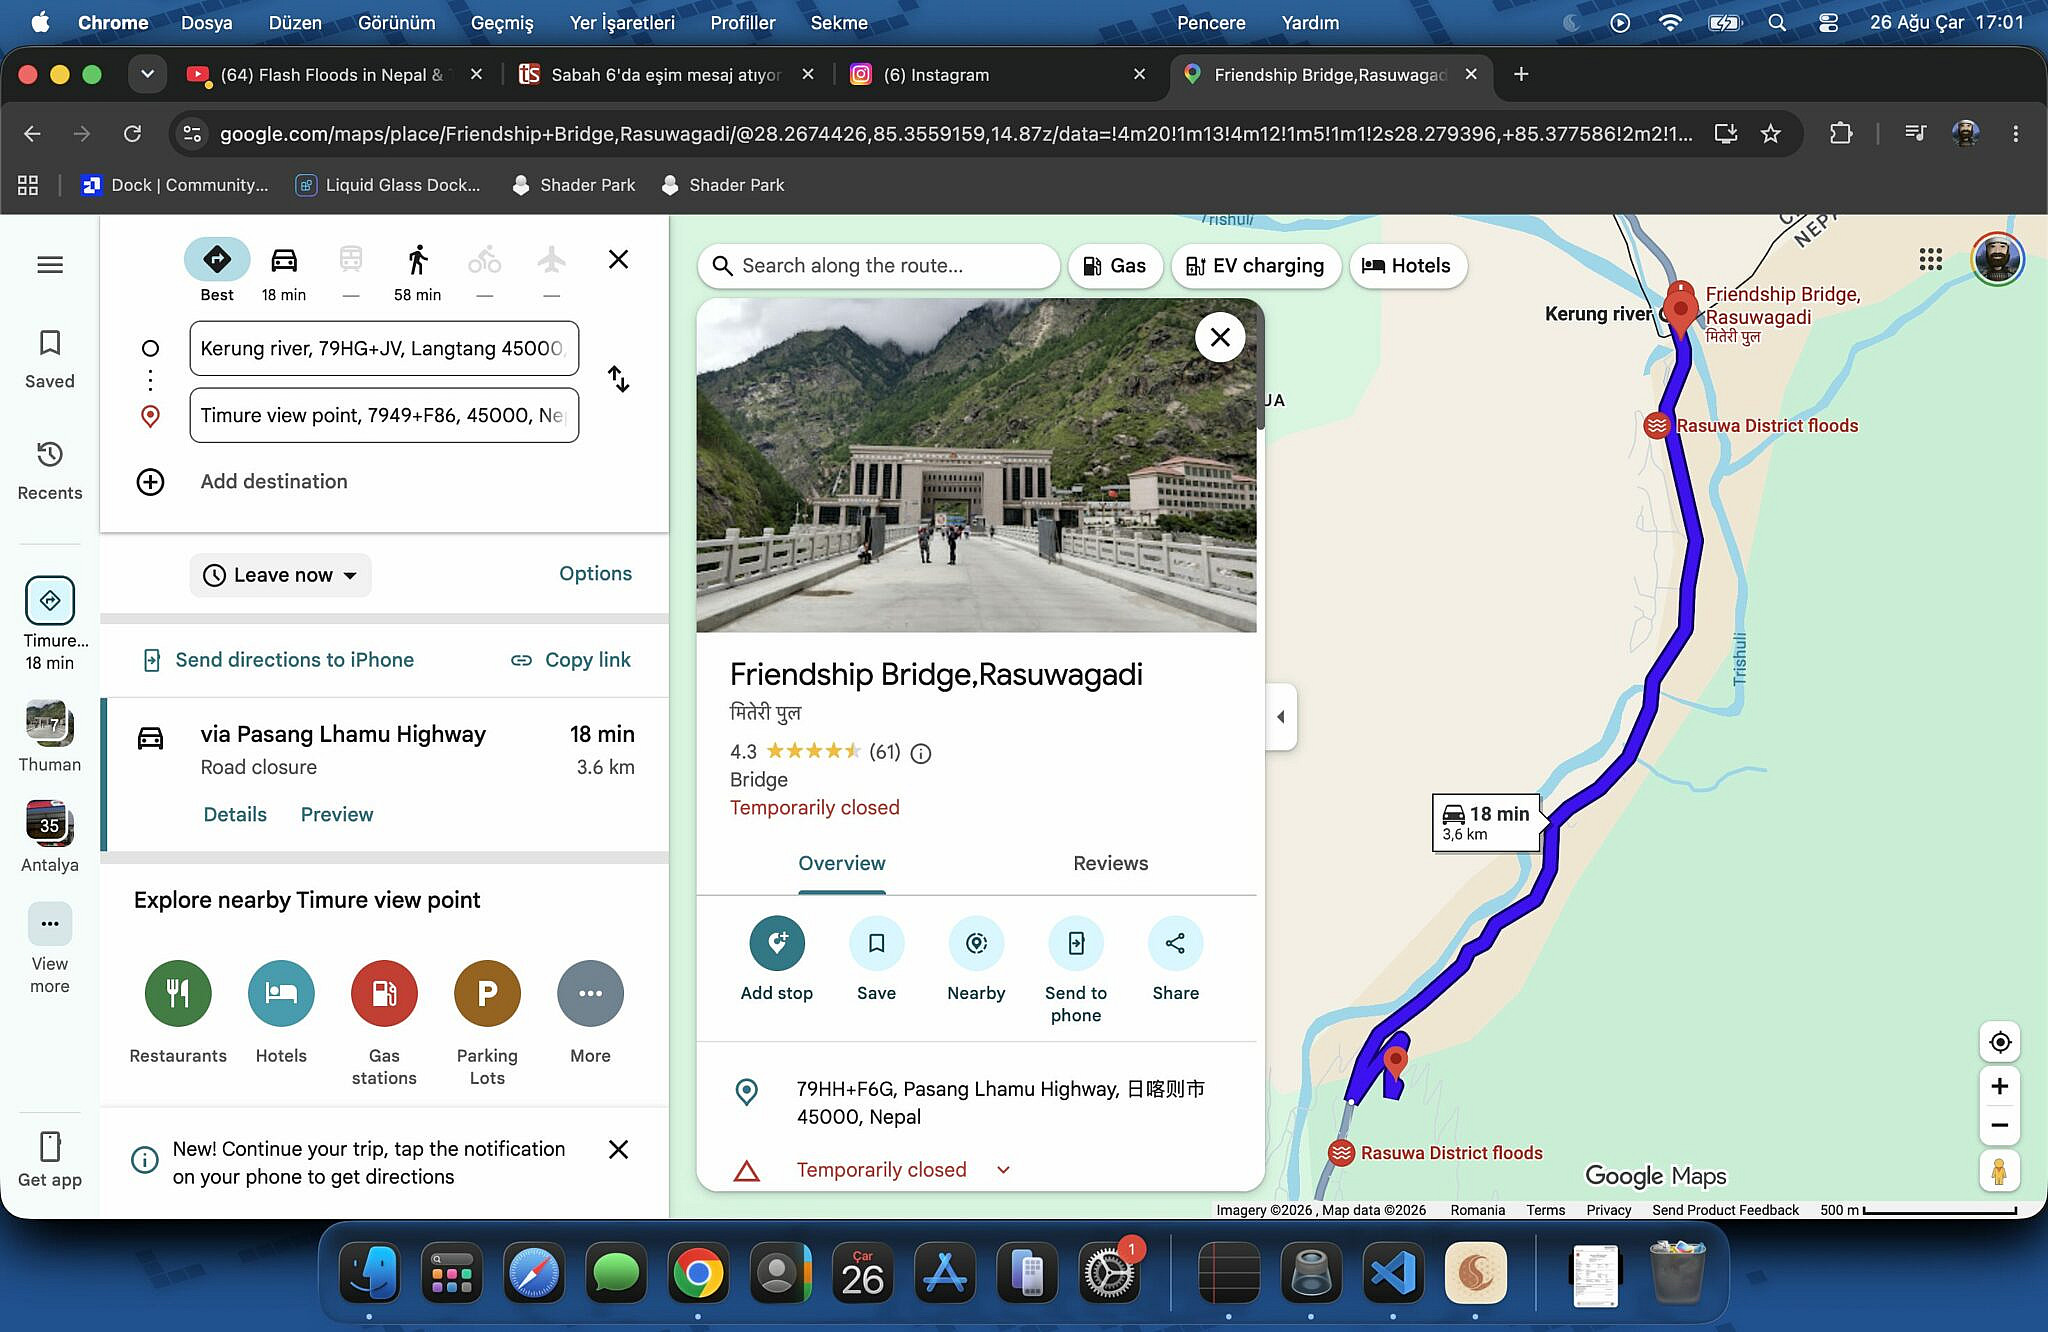Select Best travel mode

(x=217, y=270)
